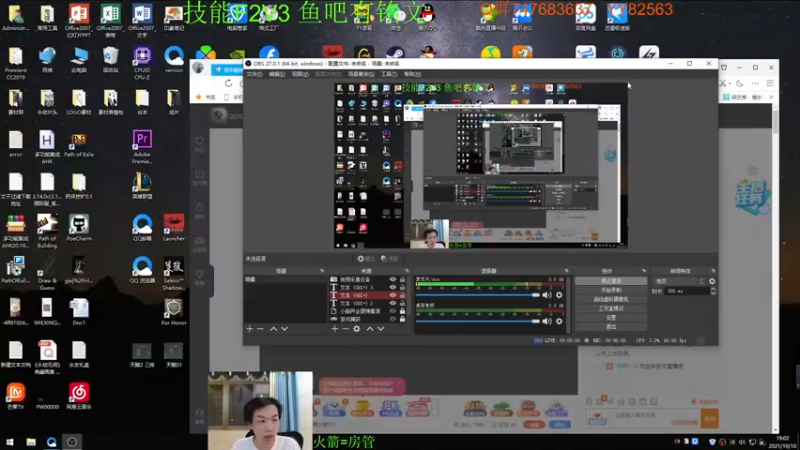
Task: Toggle visibility of 文本 (GDI+) 2 source
Action: click(x=392, y=303)
